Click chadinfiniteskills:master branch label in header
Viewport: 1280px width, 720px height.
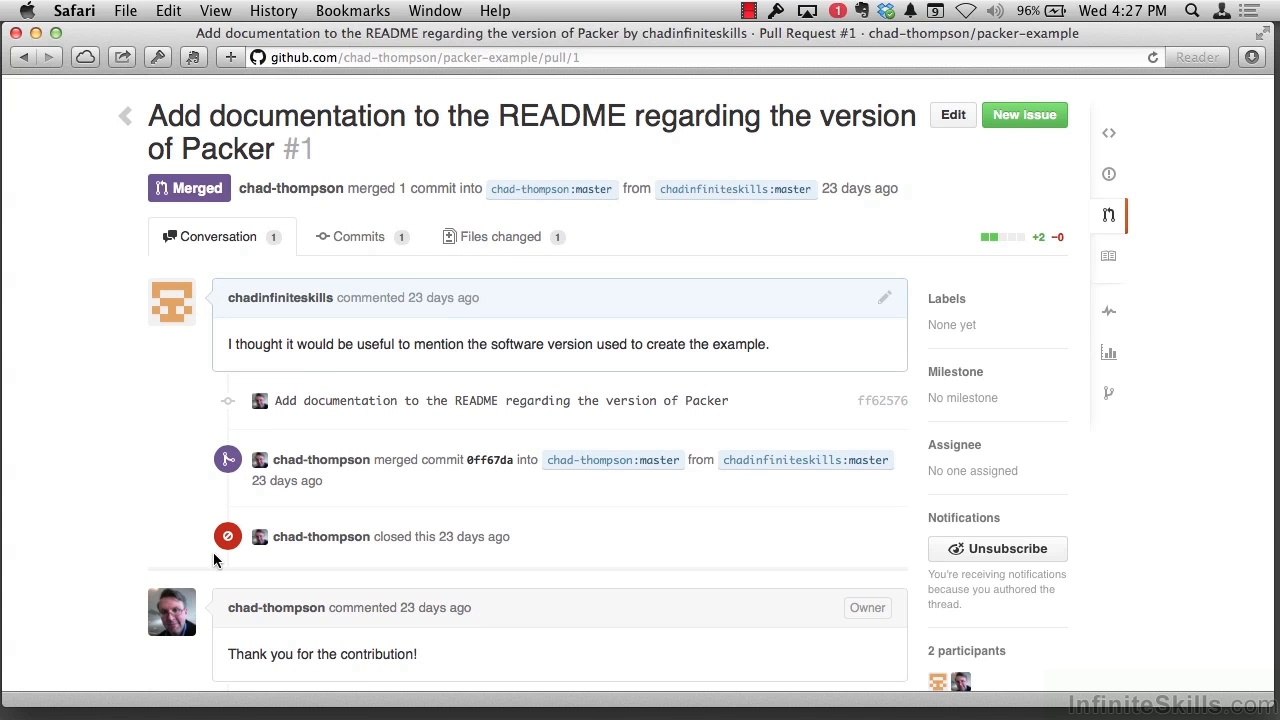click(735, 189)
